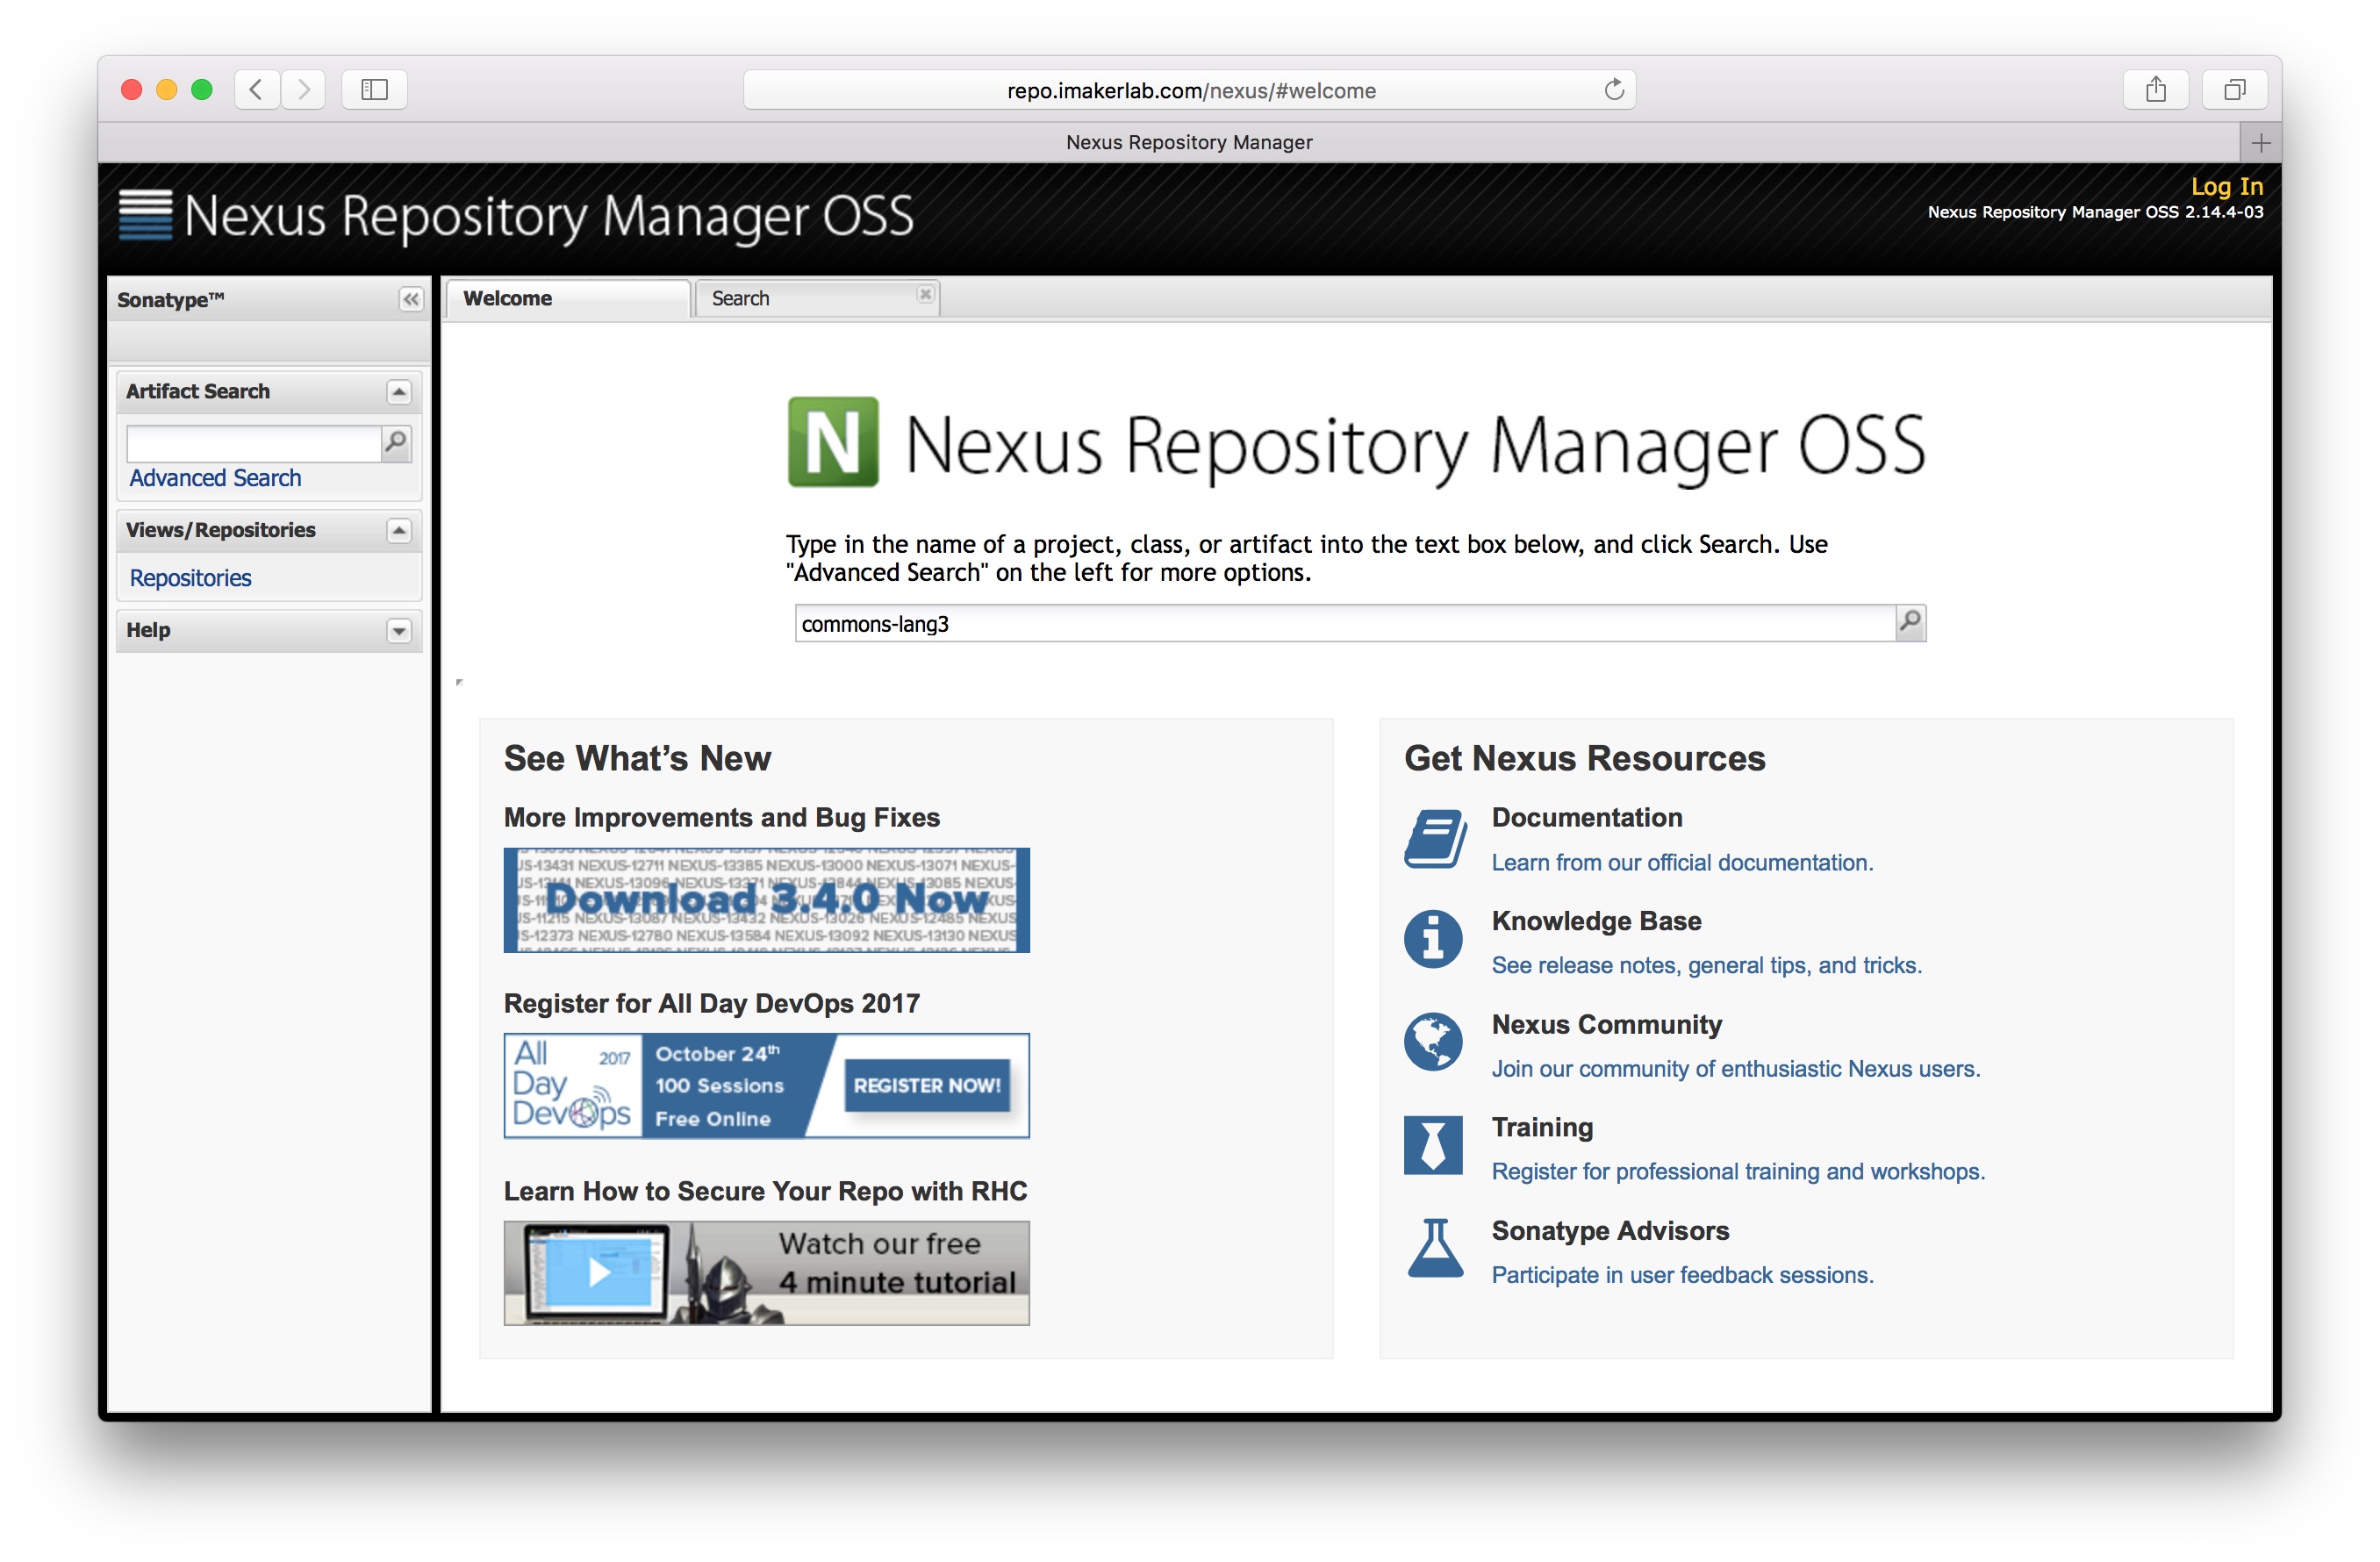Click the Training tie icon
The width and height of the screenshot is (2380, 1562).
[1432, 1145]
